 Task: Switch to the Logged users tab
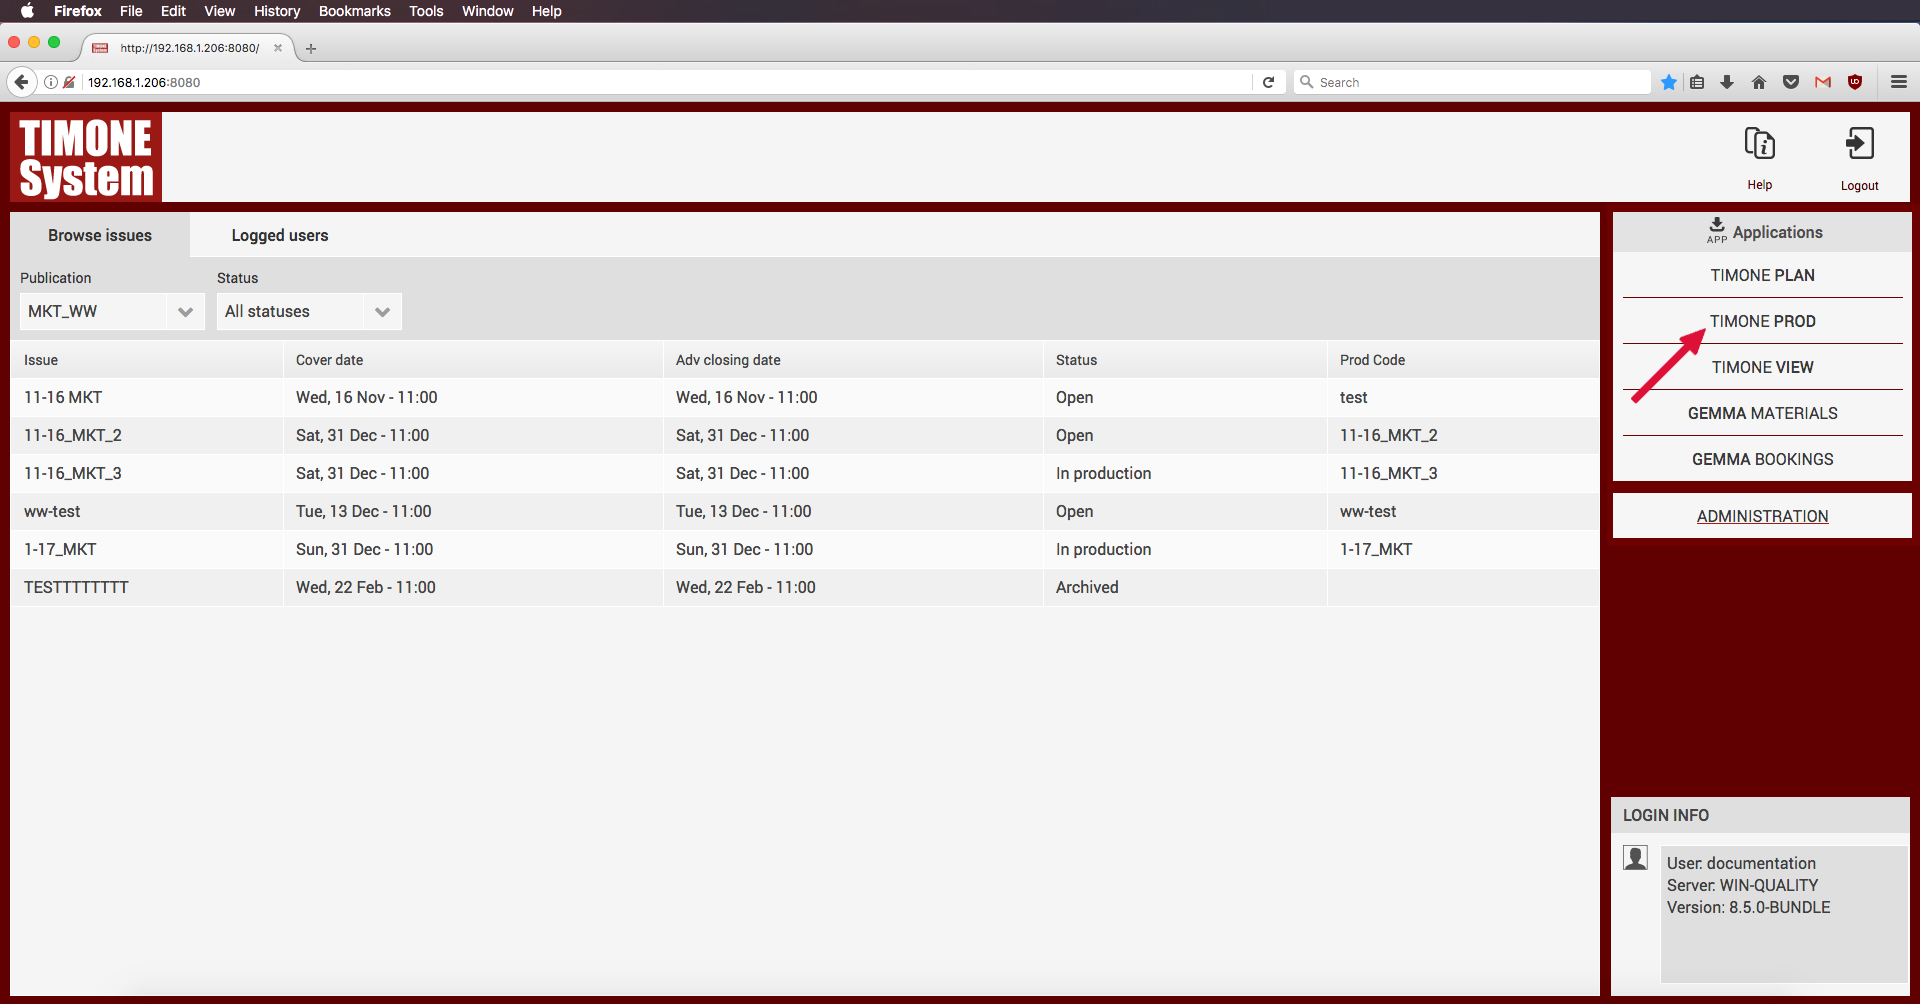(280, 235)
